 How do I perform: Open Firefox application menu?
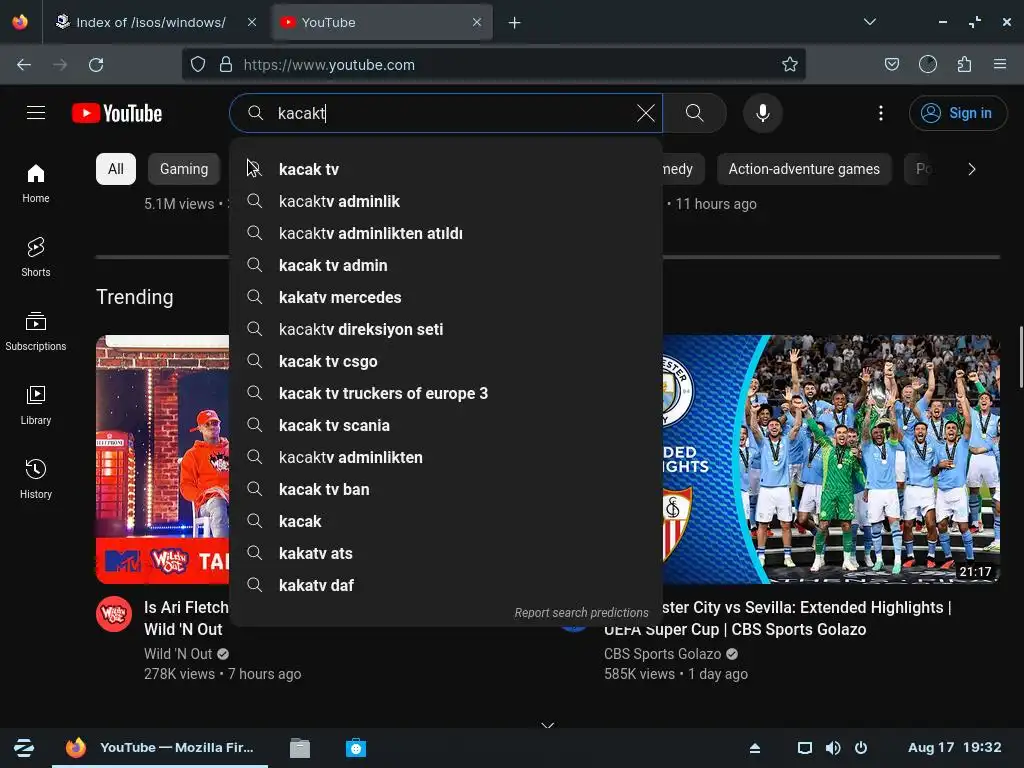point(1000,64)
